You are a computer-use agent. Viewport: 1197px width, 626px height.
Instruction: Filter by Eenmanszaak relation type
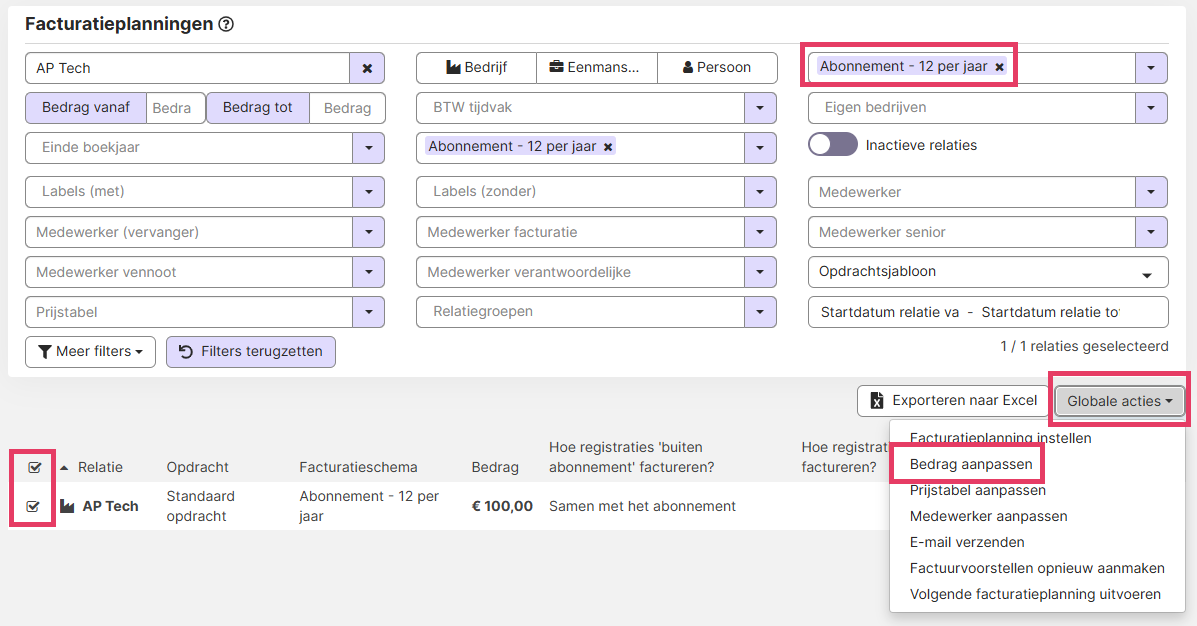596,68
